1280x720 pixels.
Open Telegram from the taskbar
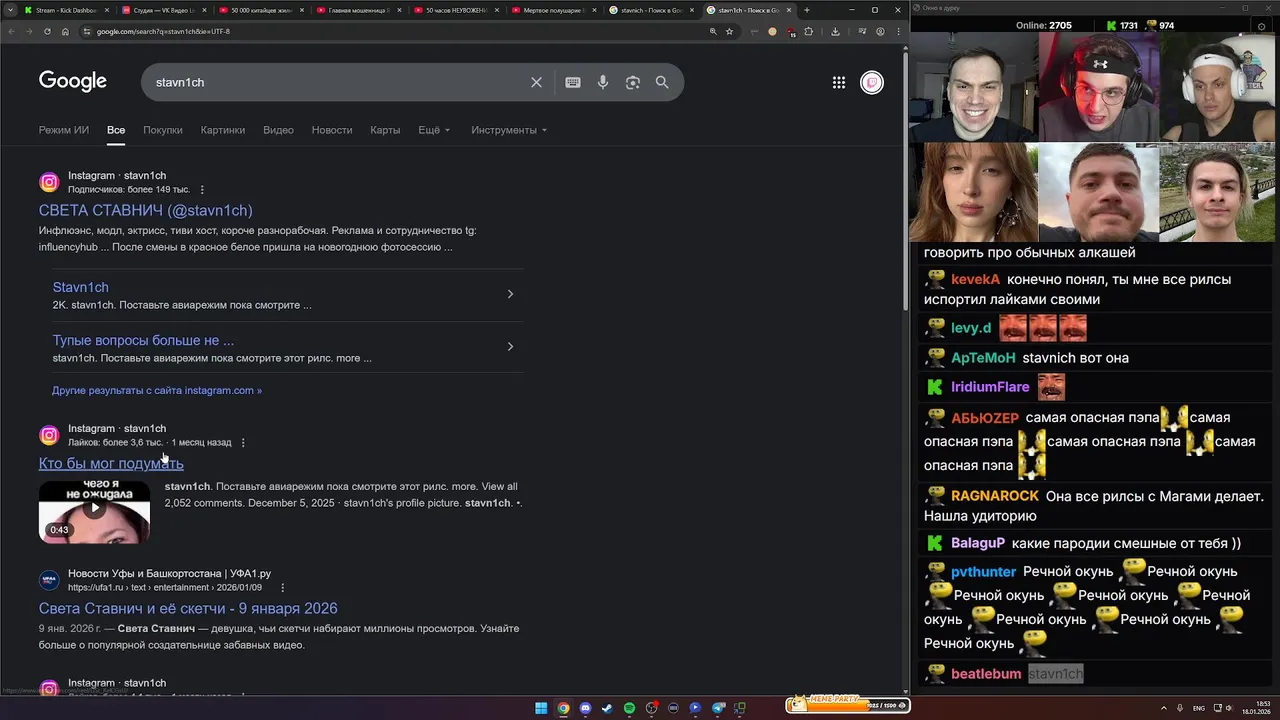pos(717,708)
